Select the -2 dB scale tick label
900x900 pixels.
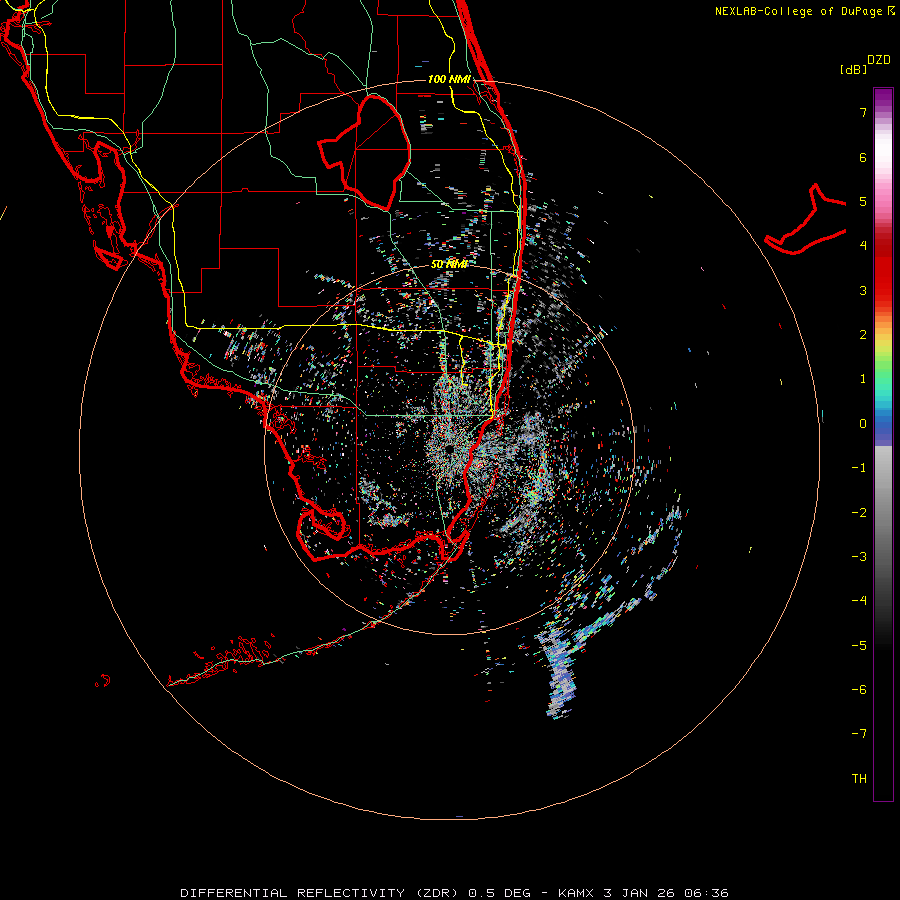coord(859,512)
